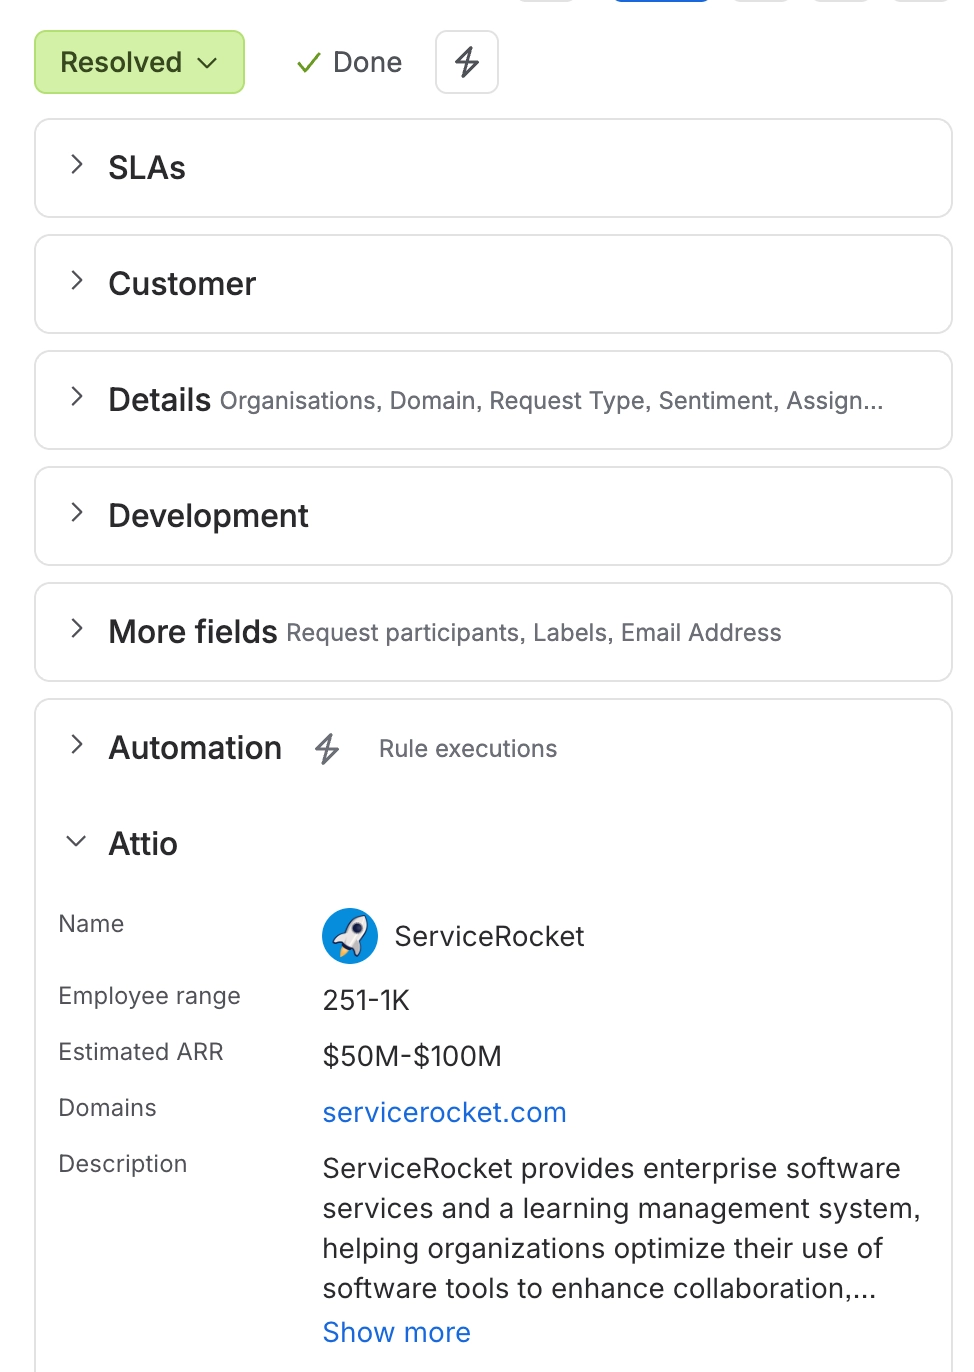Click the Attio heading text
Image resolution: width=974 pixels, height=1372 pixels.
pos(143,844)
